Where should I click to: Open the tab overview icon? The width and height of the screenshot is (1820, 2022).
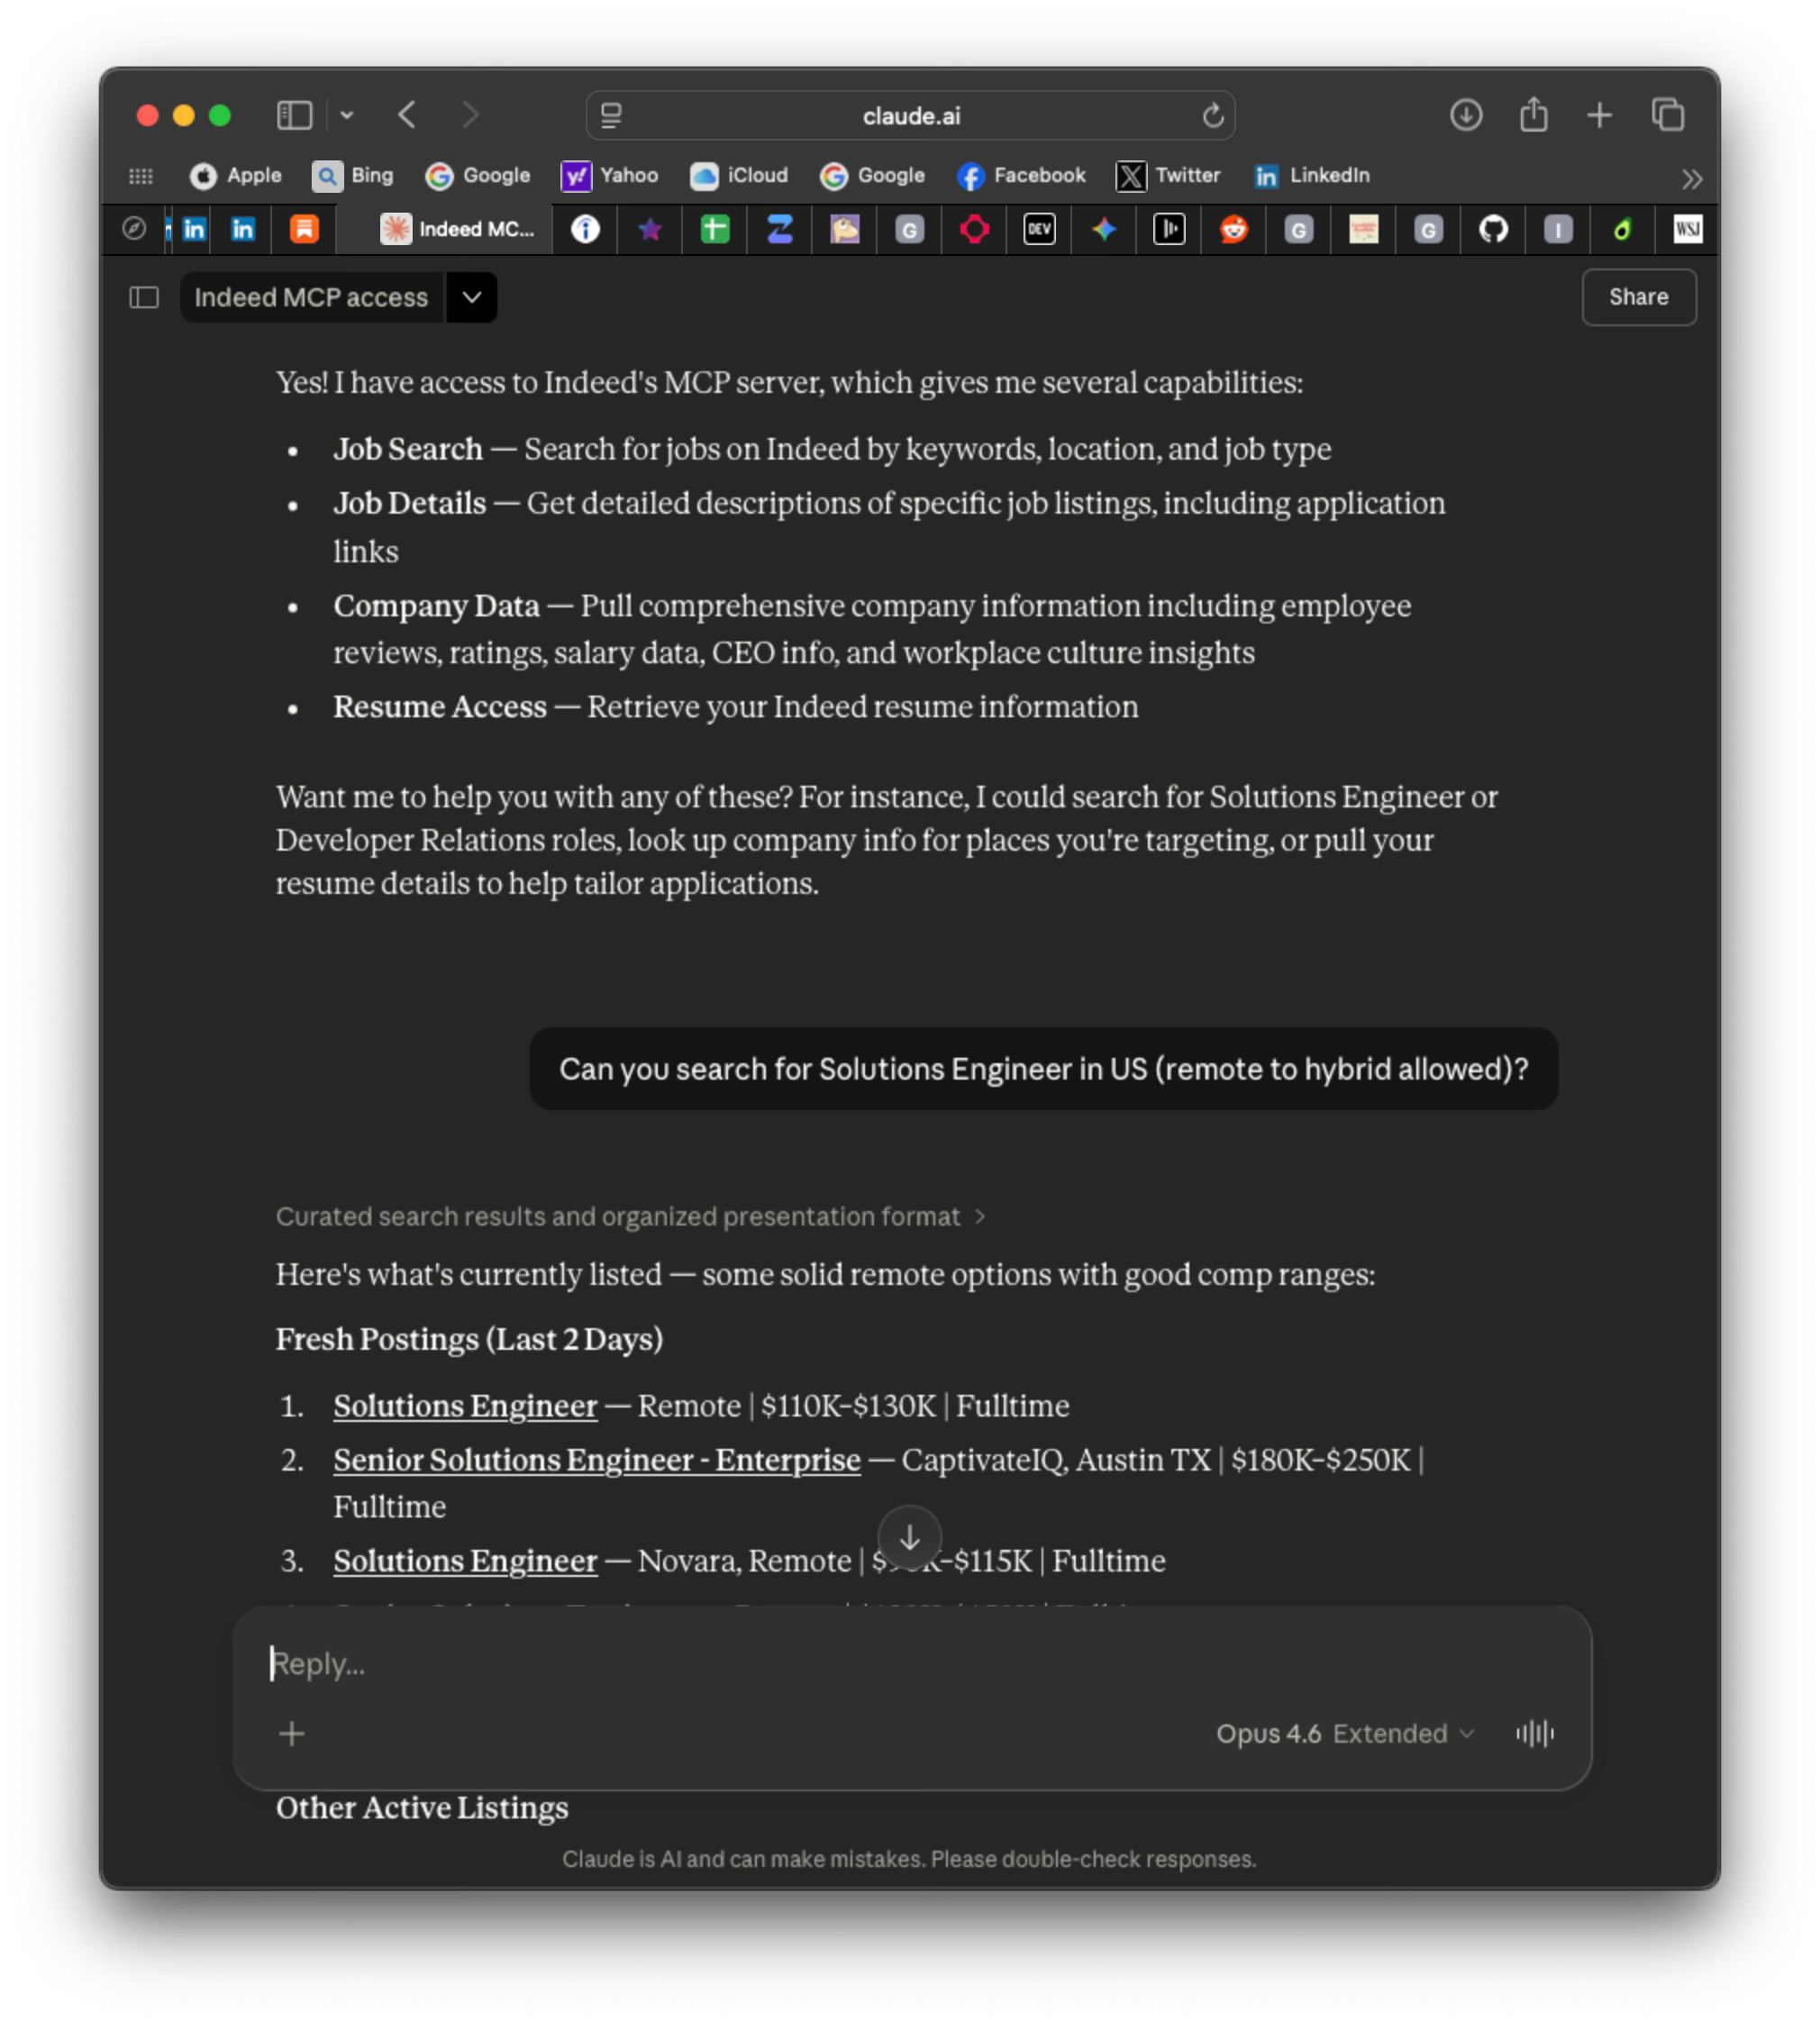click(1668, 115)
